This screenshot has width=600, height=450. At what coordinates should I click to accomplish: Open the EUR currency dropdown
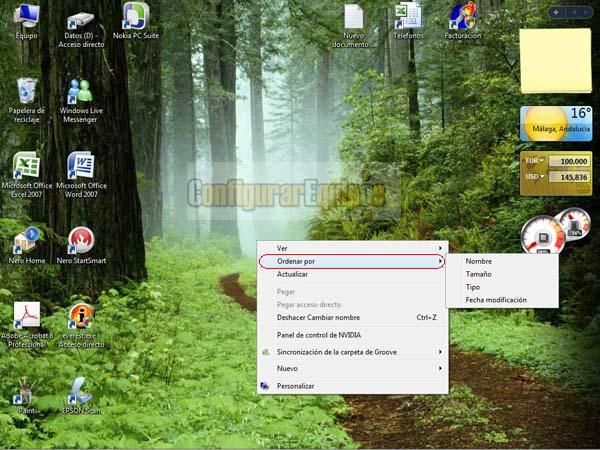tap(535, 161)
